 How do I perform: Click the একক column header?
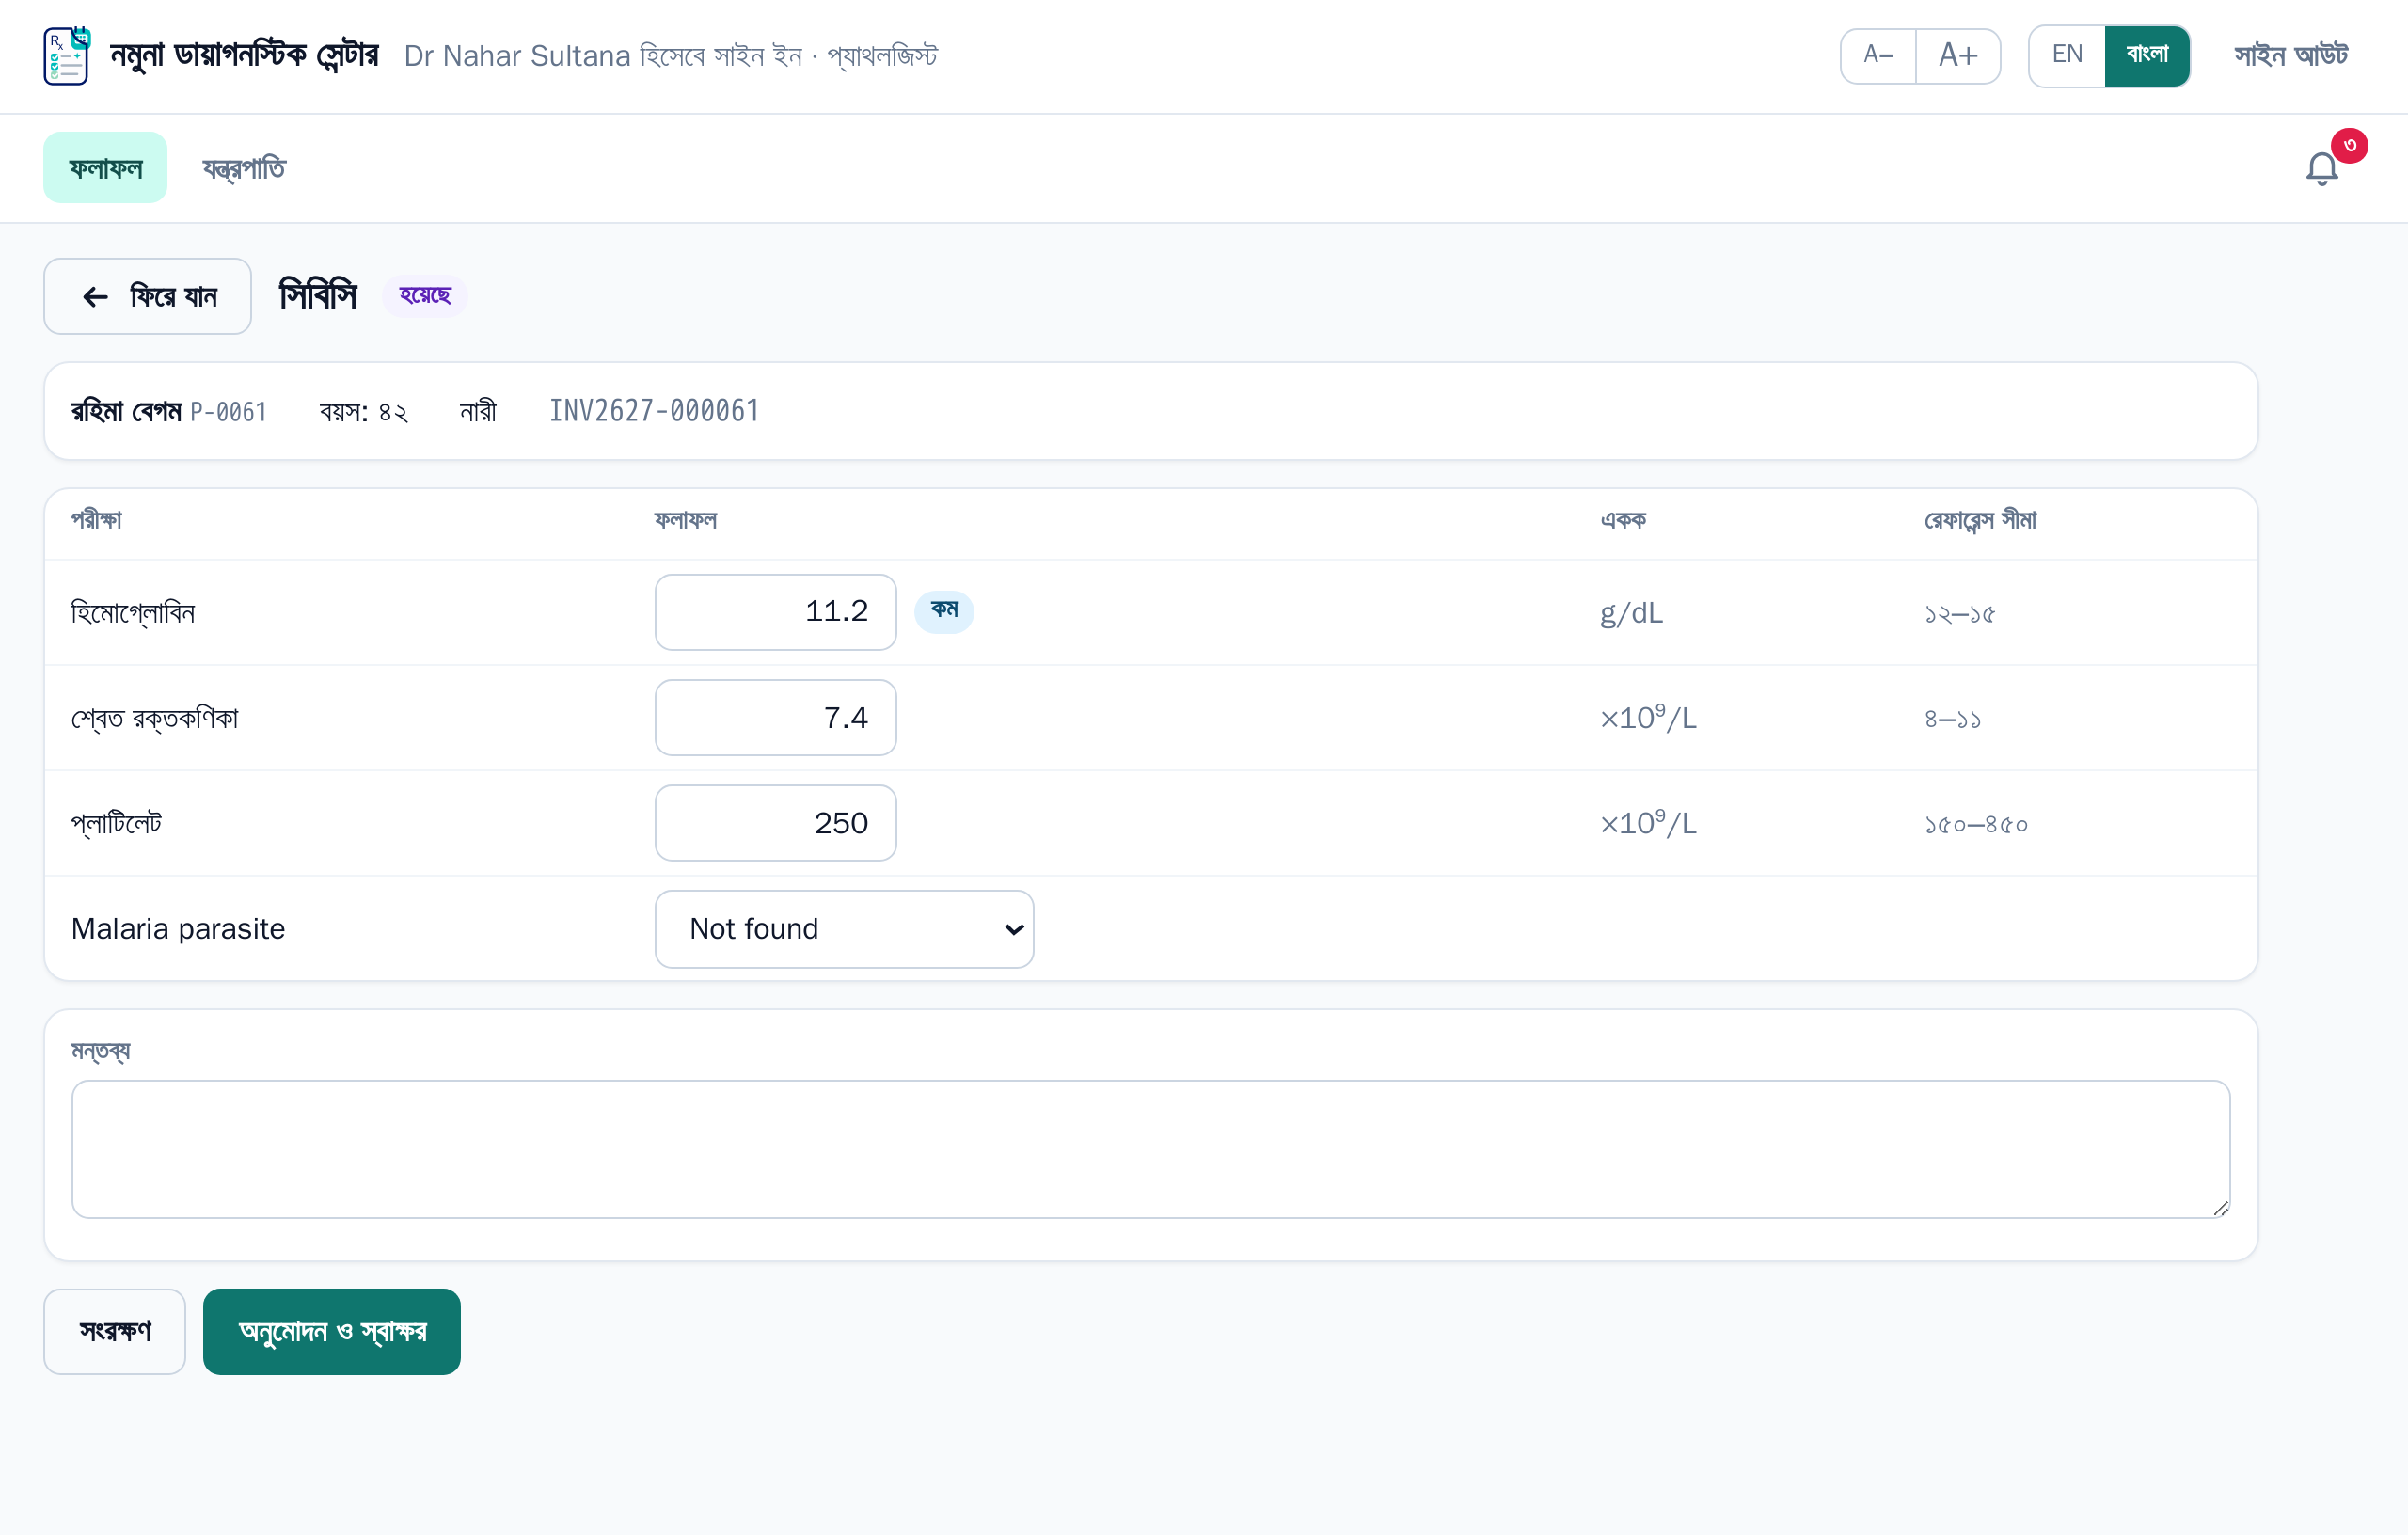pos(1623,521)
